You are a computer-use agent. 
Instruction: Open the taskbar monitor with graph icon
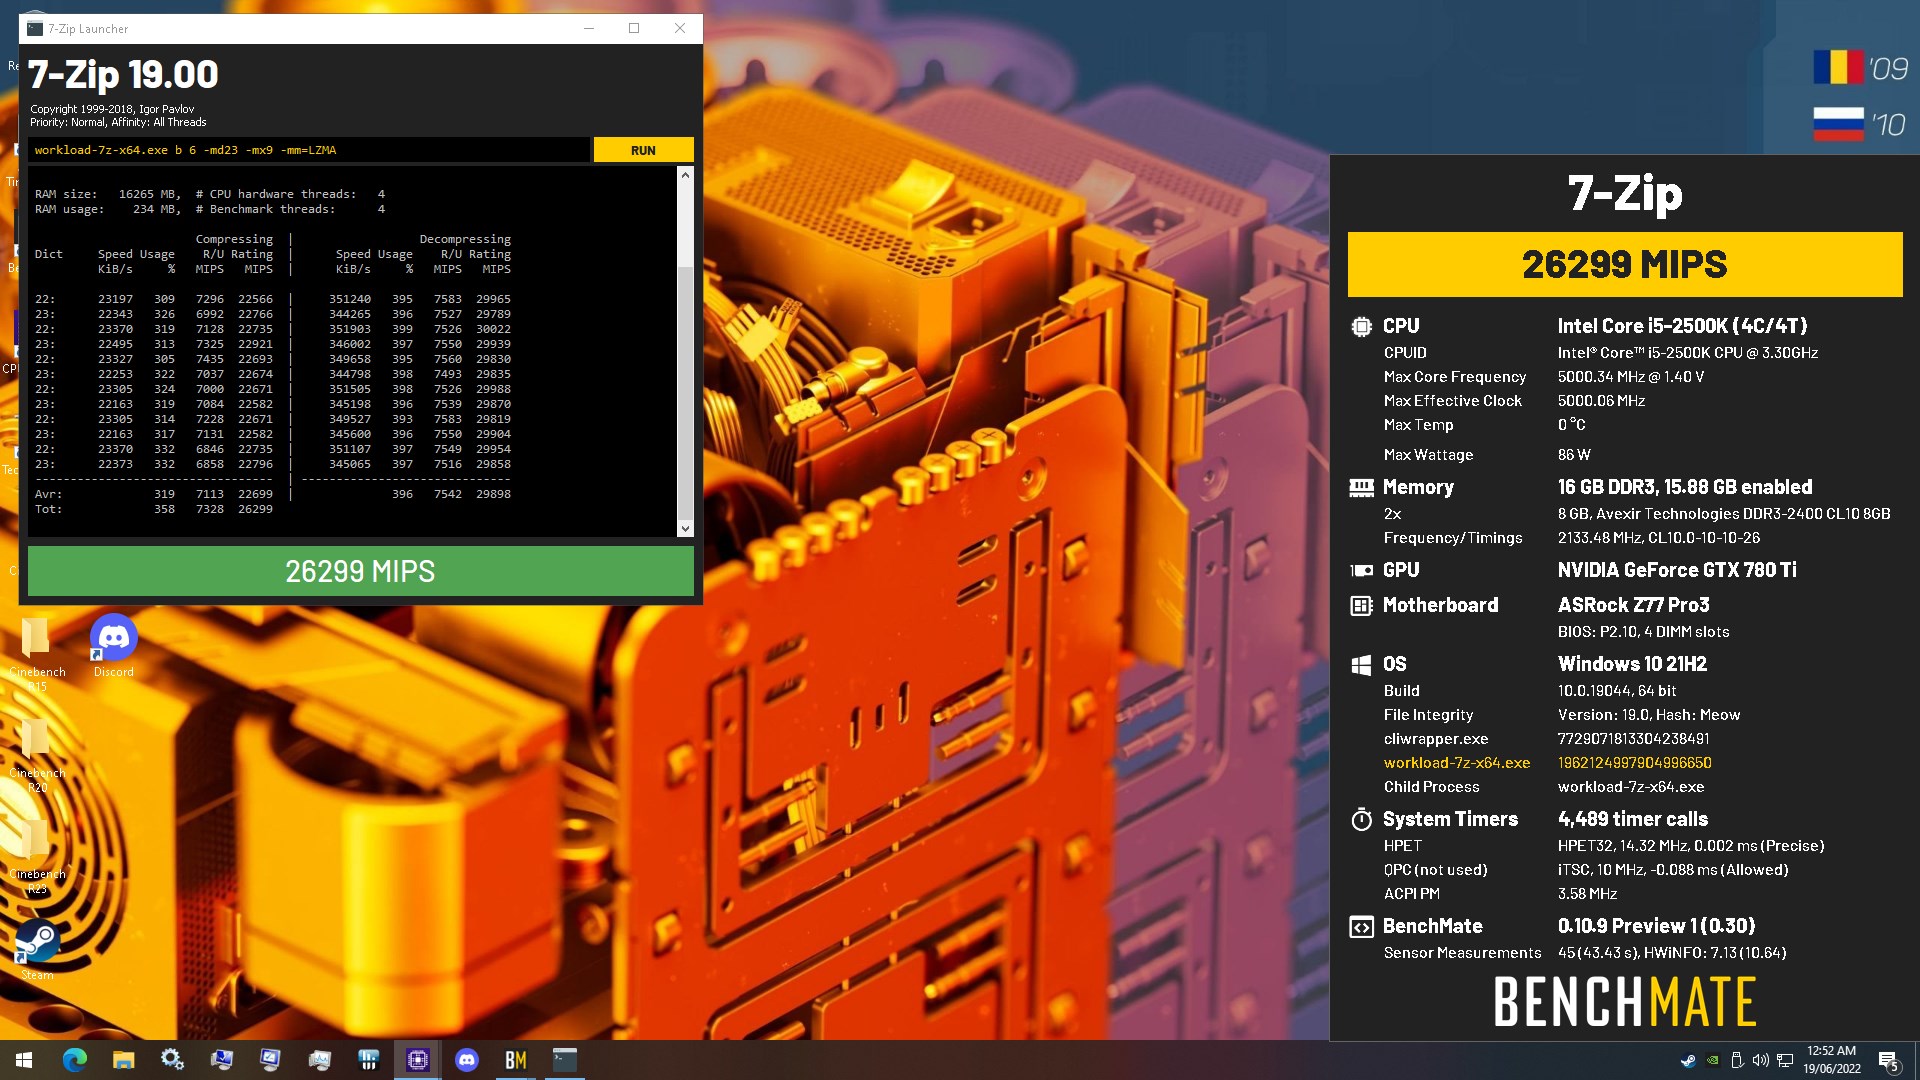pos(320,1060)
